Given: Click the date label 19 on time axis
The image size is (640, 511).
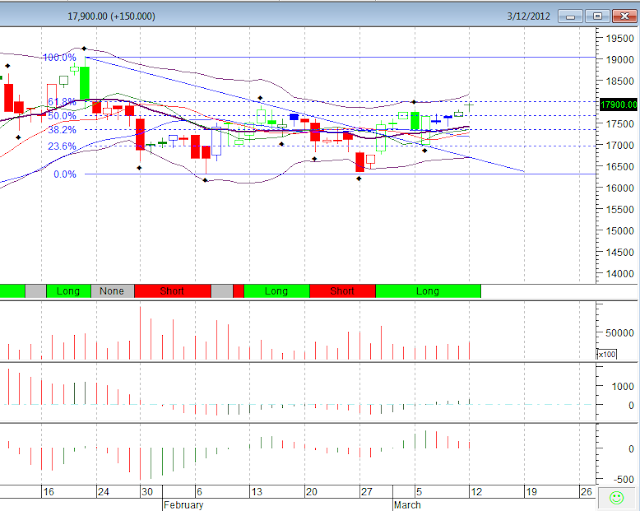Looking at the screenshot, I should pos(531,492).
